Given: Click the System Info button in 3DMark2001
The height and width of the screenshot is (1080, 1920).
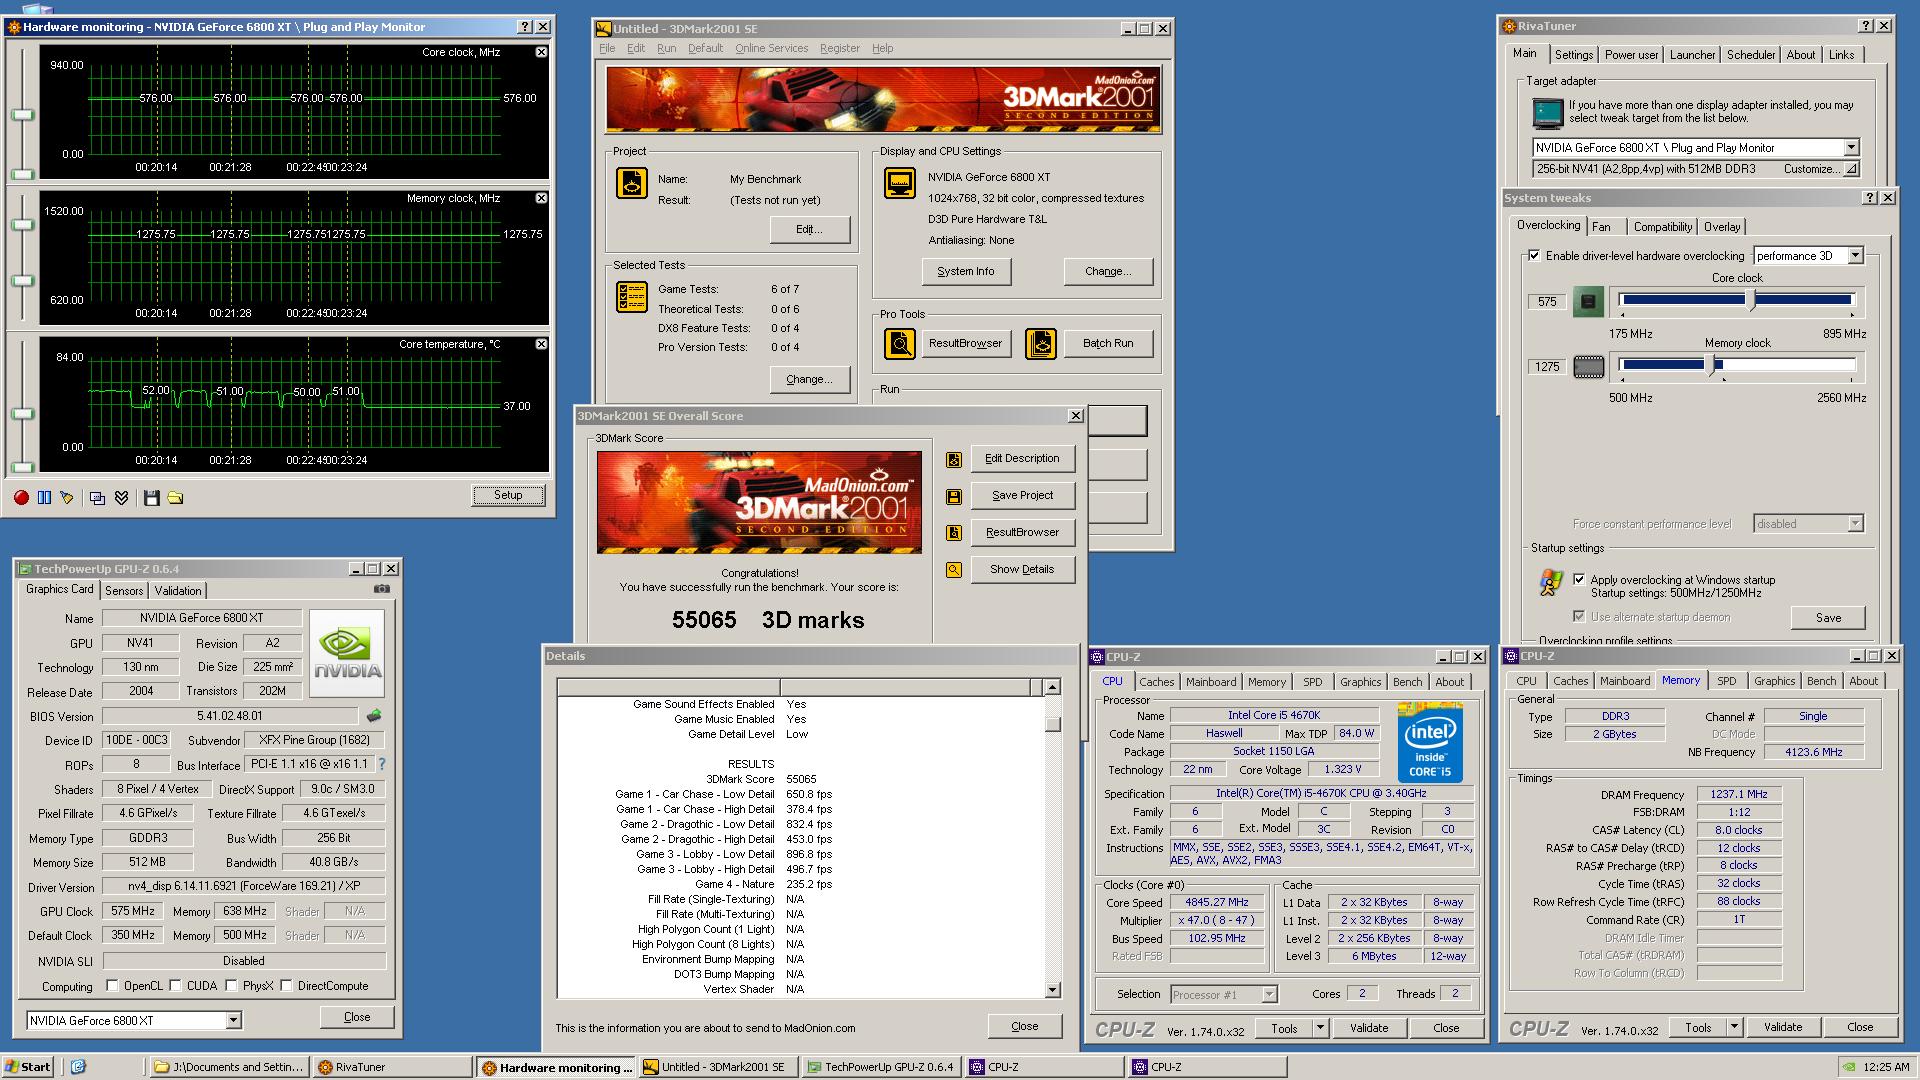Looking at the screenshot, I should pyautogui.click(x=966, y=271).
